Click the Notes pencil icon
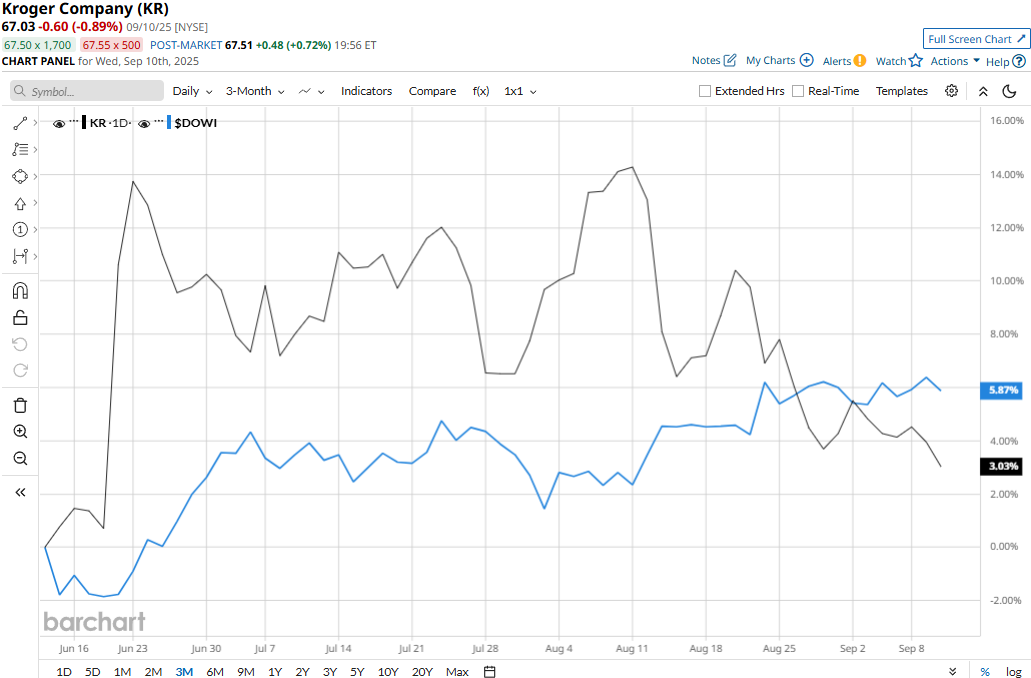This screenshot has width=1031, height=678. 730,61
